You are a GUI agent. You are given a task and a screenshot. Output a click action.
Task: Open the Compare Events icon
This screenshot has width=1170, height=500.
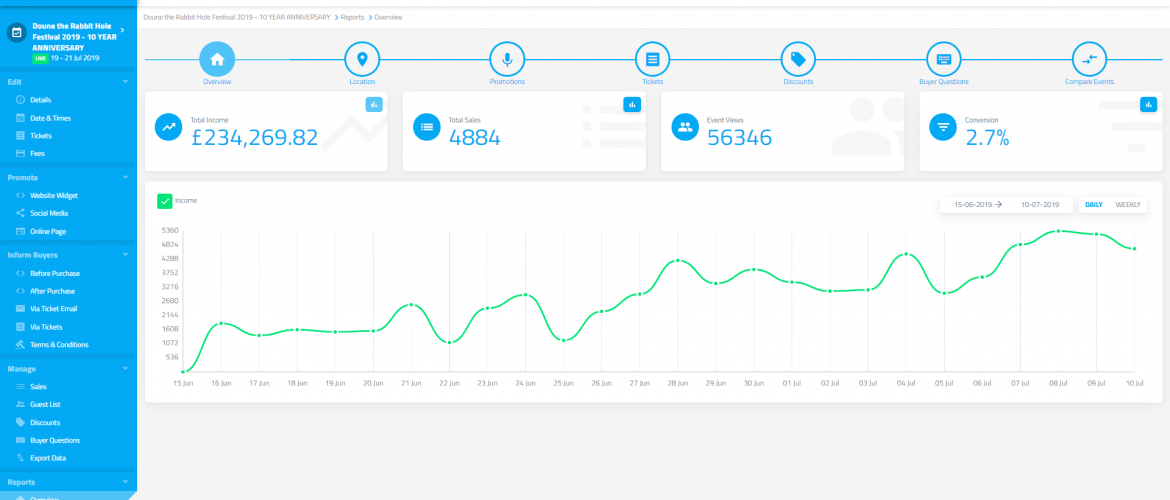1089,59
